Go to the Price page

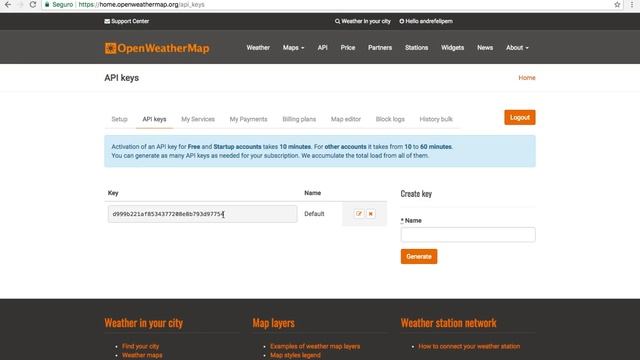[x=348, y=48]
